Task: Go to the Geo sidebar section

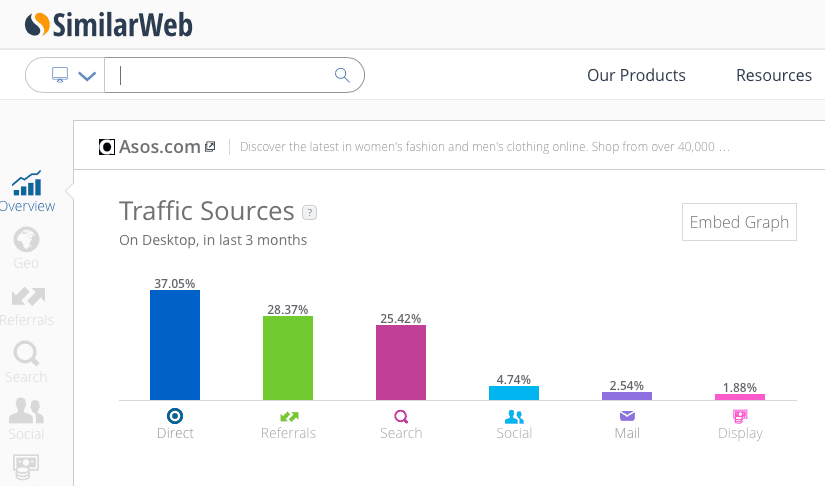Action: [26, 247]
